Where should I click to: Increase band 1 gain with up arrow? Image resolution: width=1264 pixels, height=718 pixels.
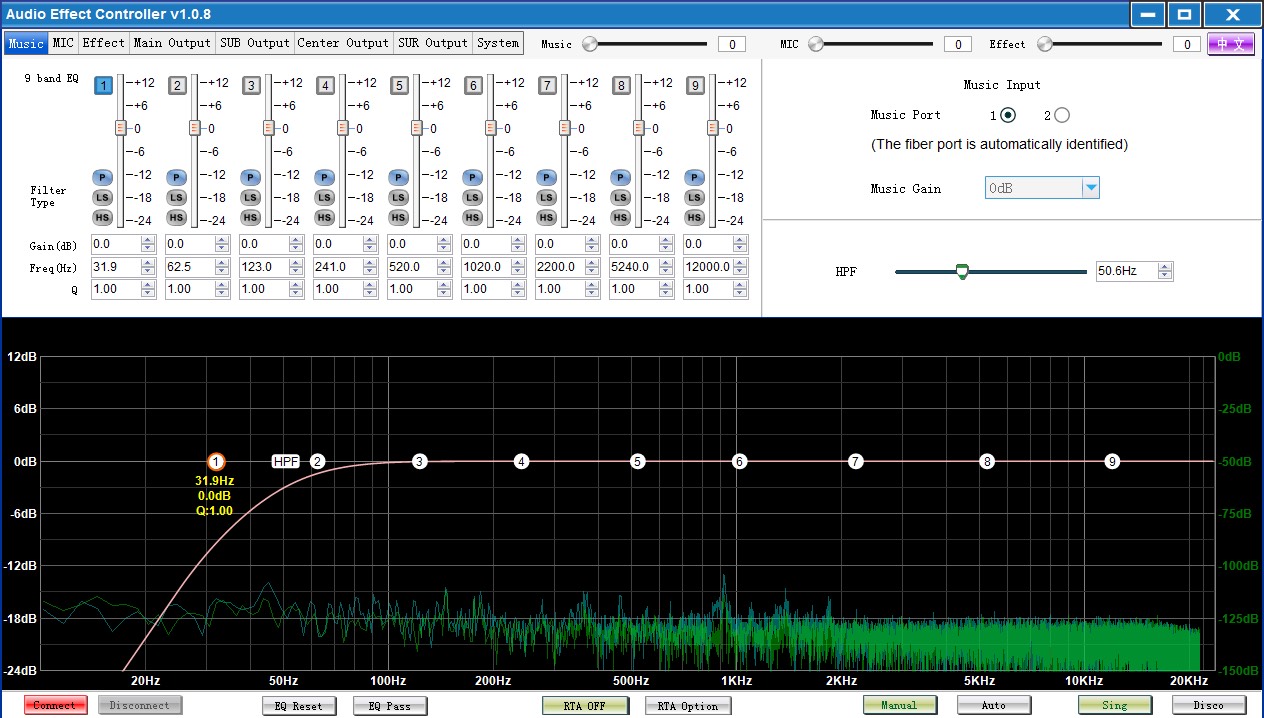(x=148, y=240)
